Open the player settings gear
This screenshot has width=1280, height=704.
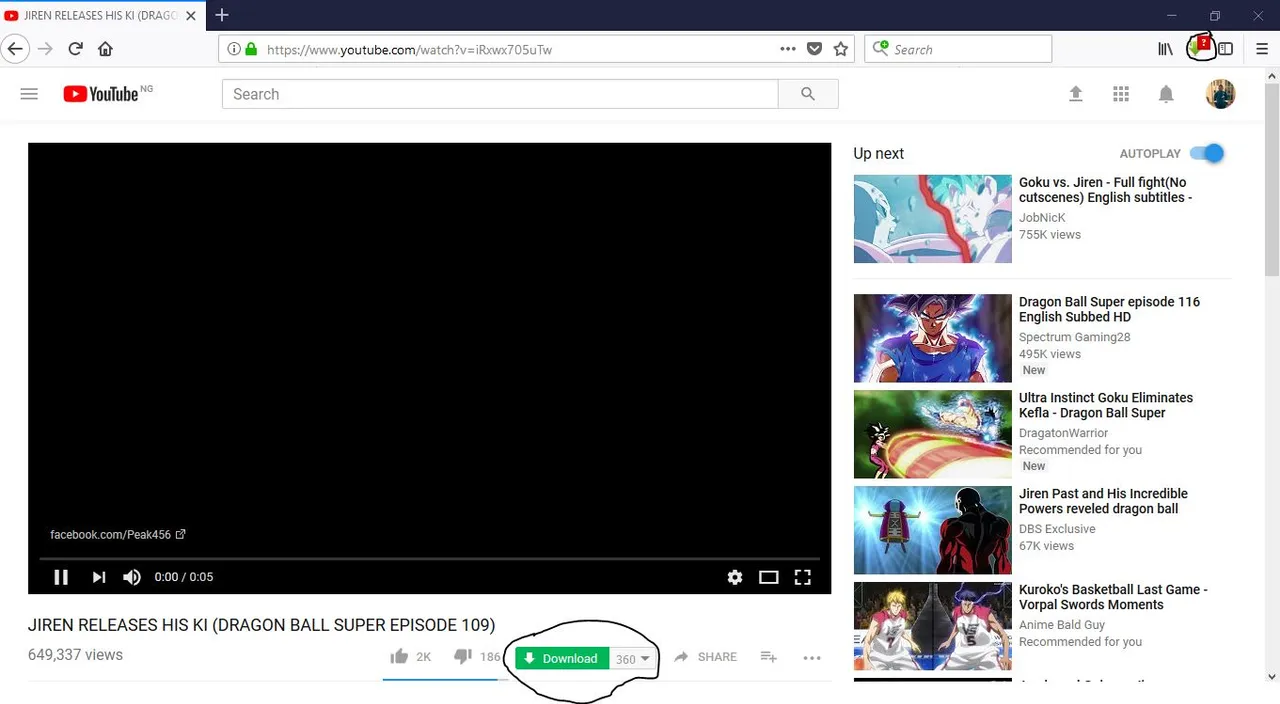(x=735, y=577)
